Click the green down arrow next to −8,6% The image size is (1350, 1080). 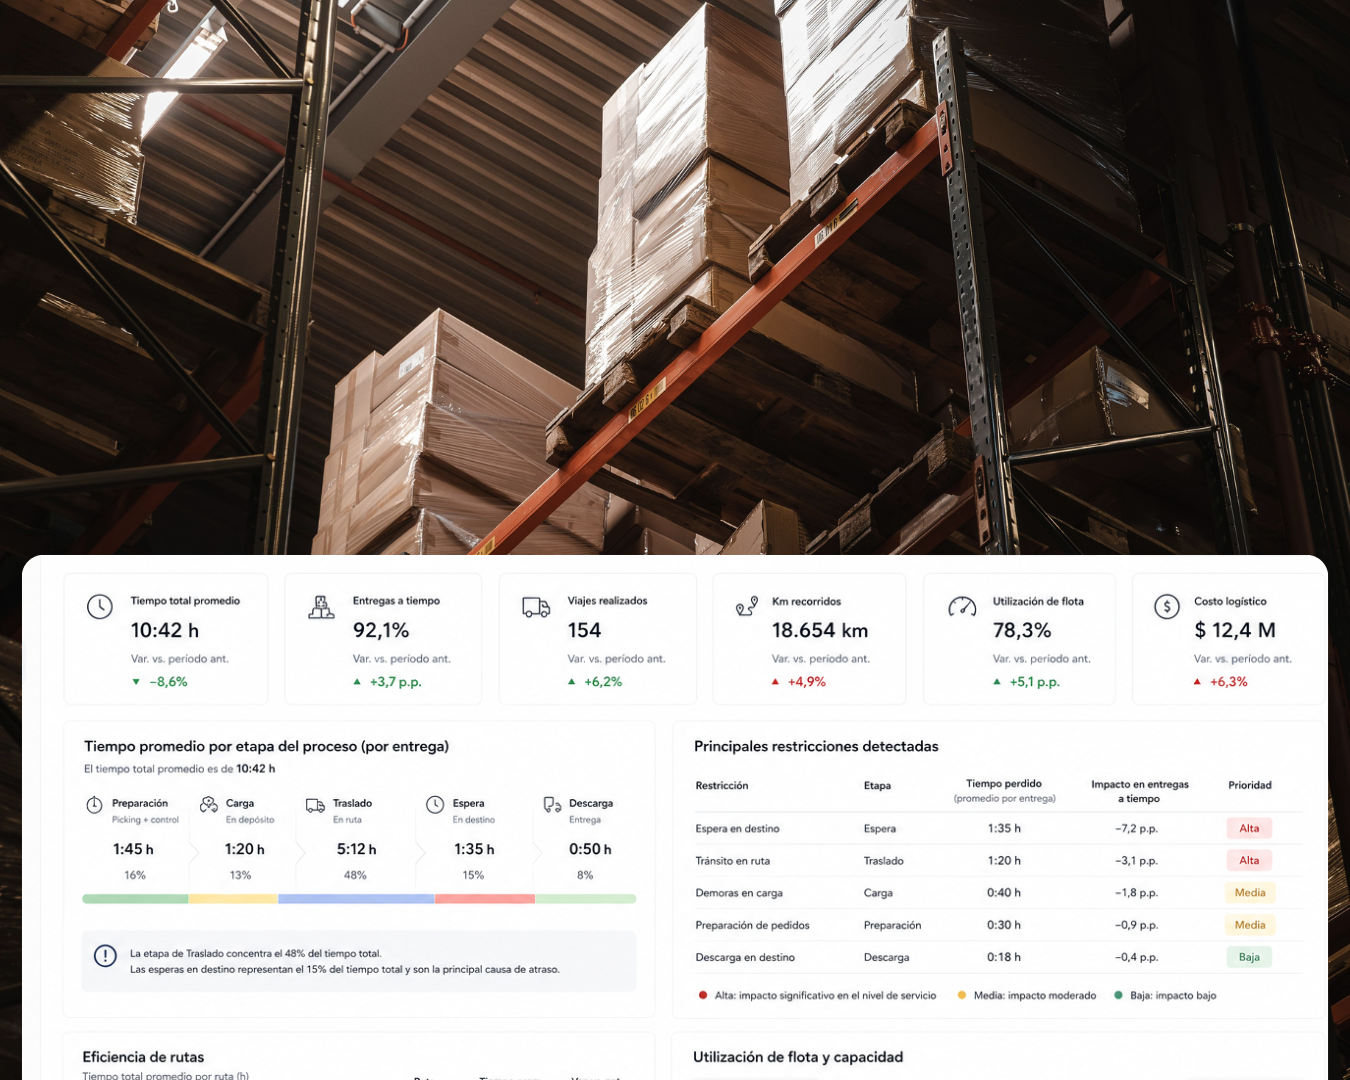pos(136,682)
